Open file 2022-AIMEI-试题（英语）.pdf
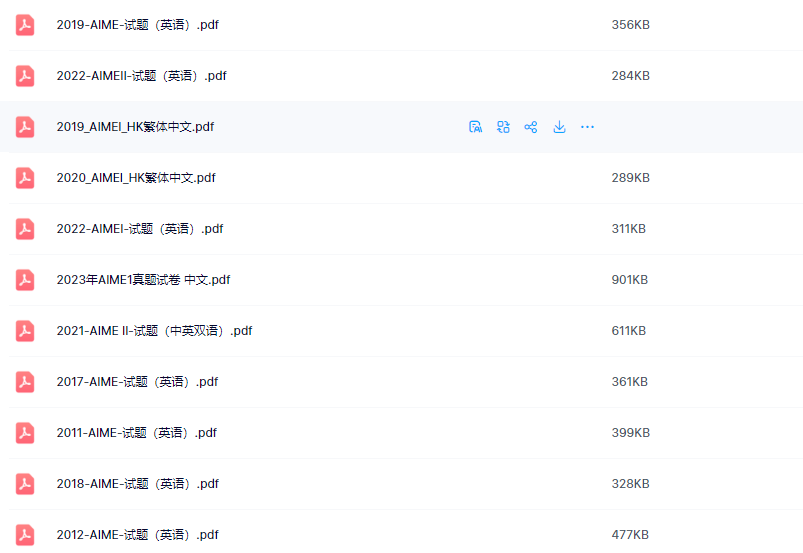Viewport: 803px width, 553px height. tap(139, 229)
